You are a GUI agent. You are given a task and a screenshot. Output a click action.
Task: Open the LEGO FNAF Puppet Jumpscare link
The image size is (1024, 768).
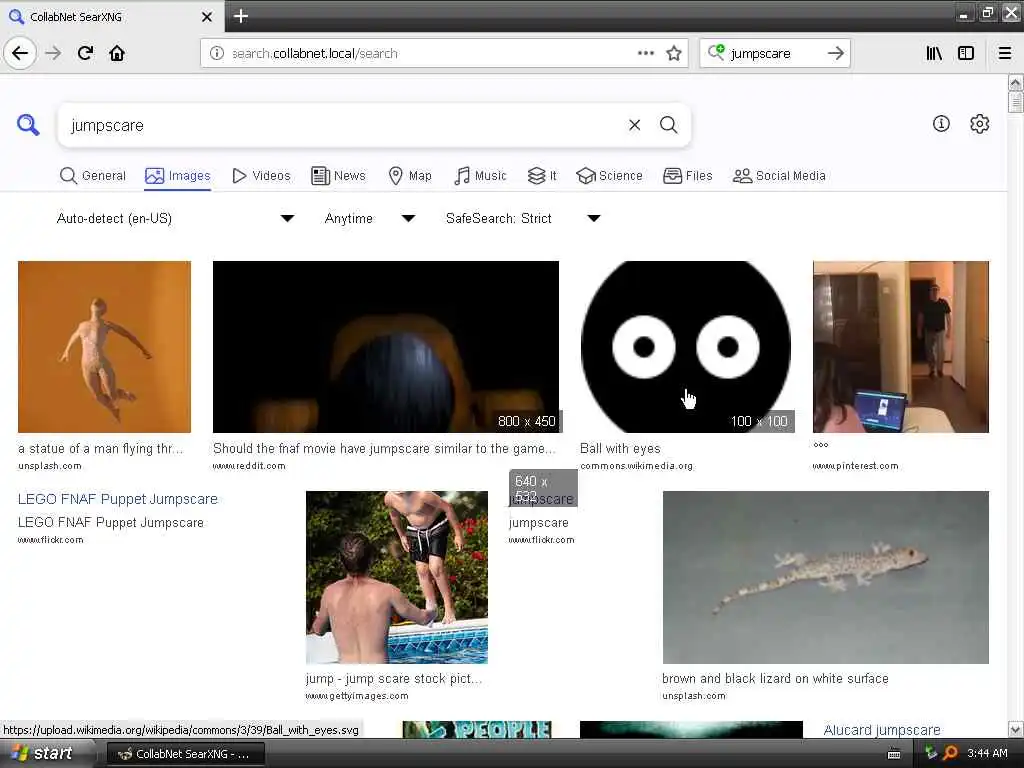click(x=118, y=499)
